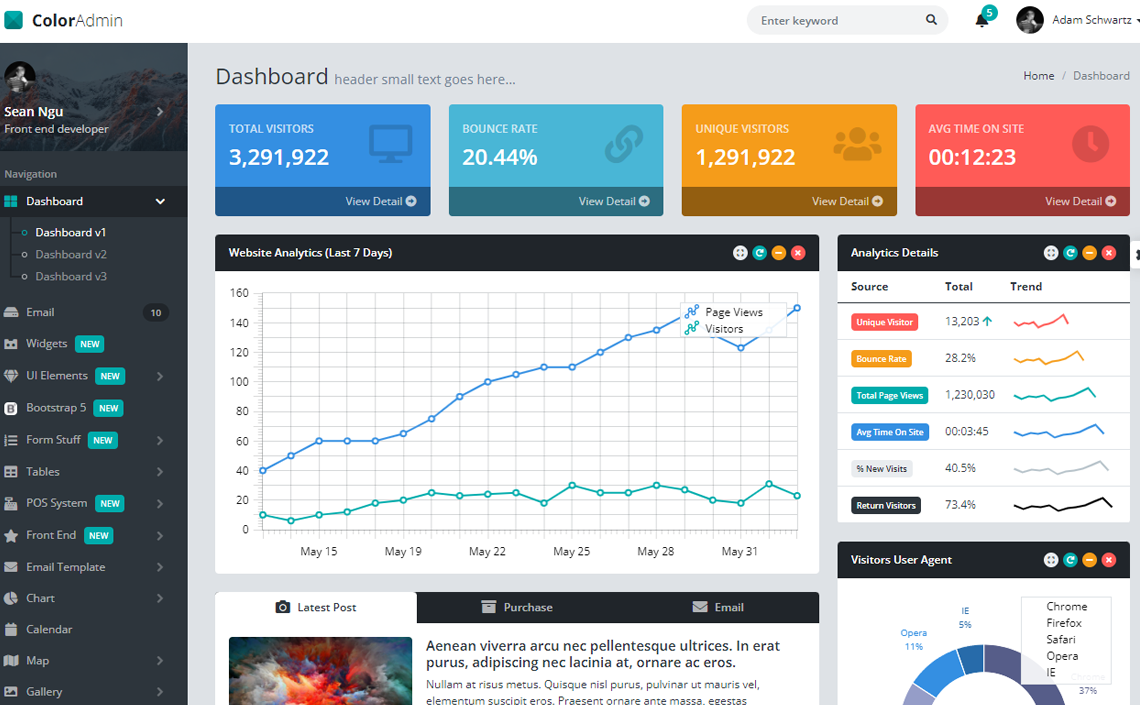The height and width of the screenshot is (705, 1140).
Task: Click the Bootstrap 5 icon in the sidebar
Action: tap(11, 408)
